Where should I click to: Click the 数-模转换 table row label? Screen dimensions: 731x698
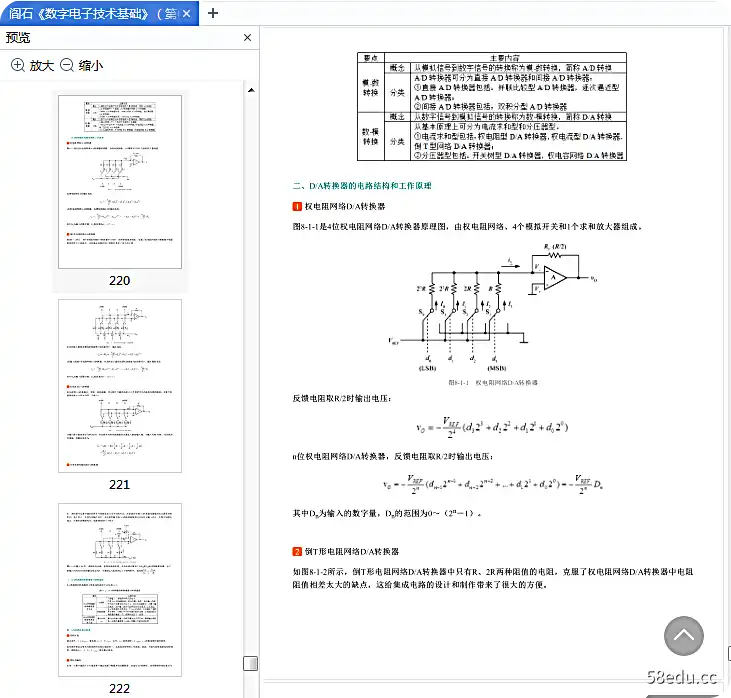(x=371, y=136)
